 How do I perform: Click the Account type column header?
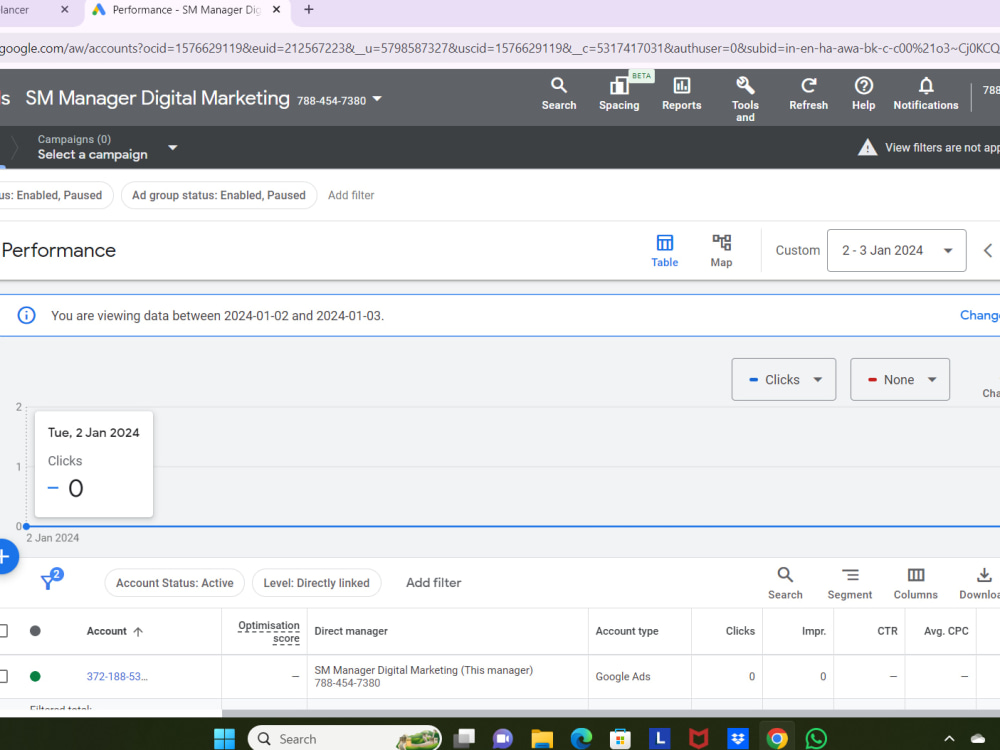coord(626,631)
